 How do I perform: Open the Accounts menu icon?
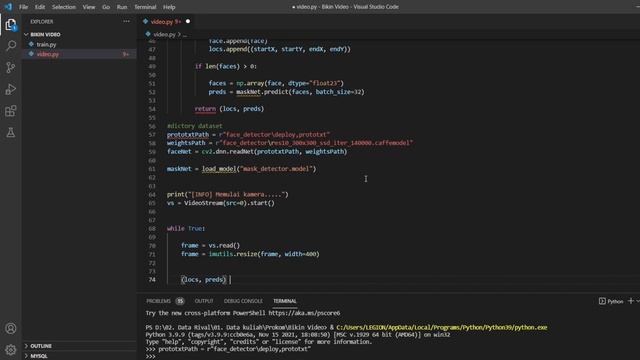pyautogui.click(x=11, y=328)
